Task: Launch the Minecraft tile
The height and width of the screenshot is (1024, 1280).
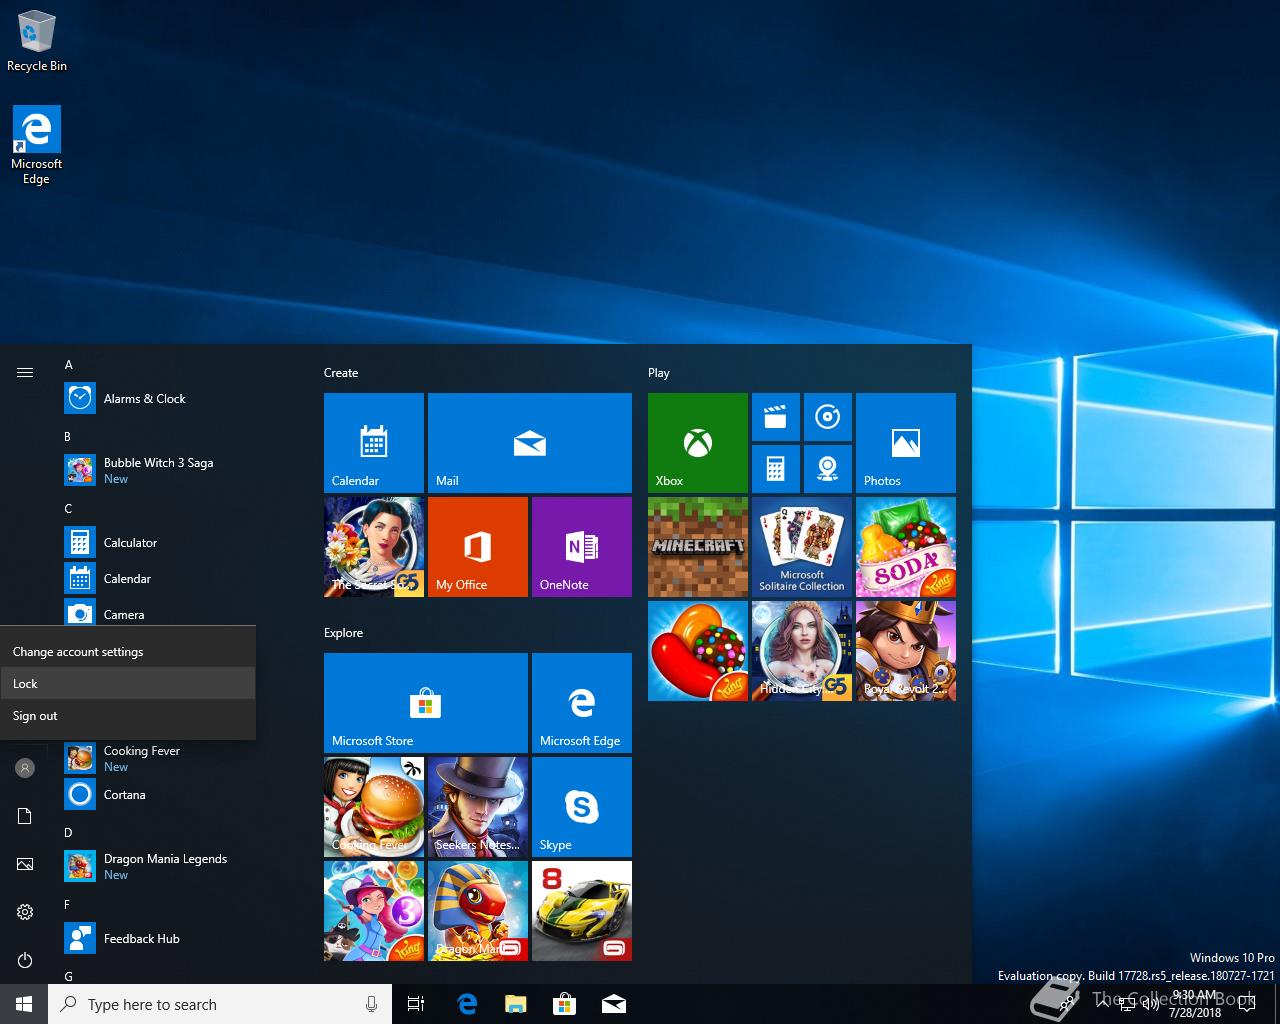Action: pyautogui.click(x=698, y=547)
